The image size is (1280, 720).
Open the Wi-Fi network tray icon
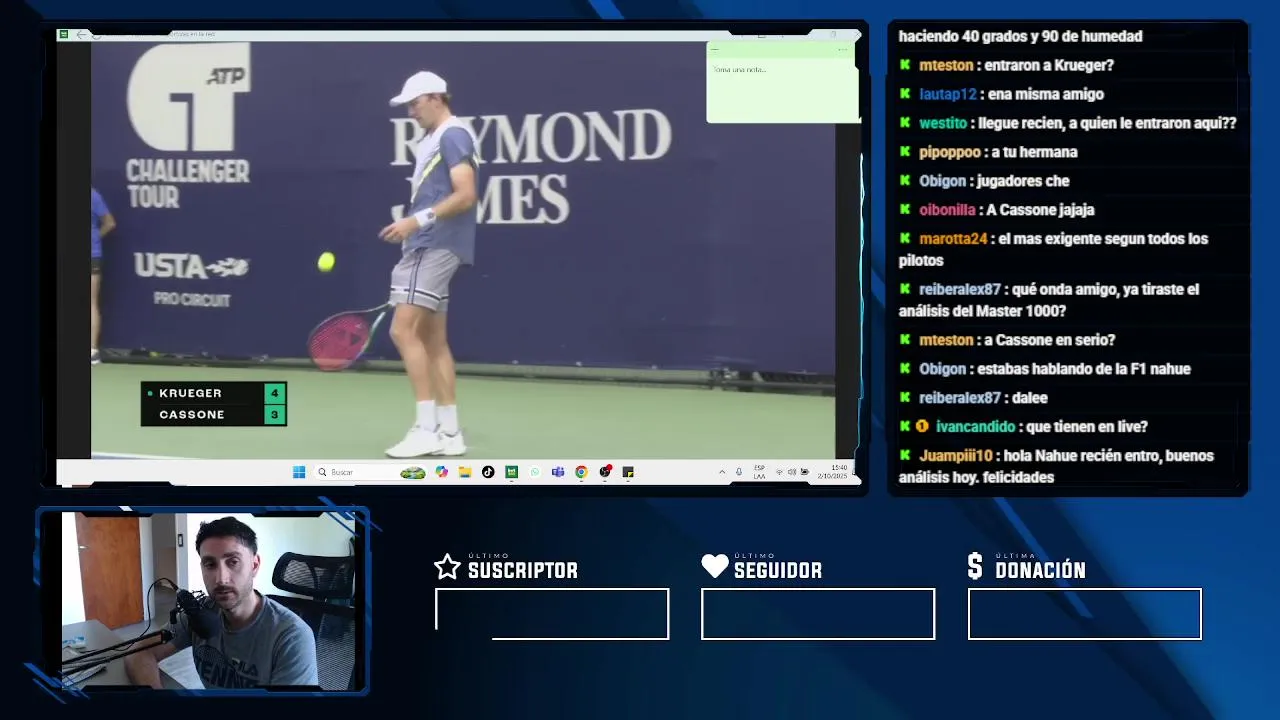tap(779, 472)
